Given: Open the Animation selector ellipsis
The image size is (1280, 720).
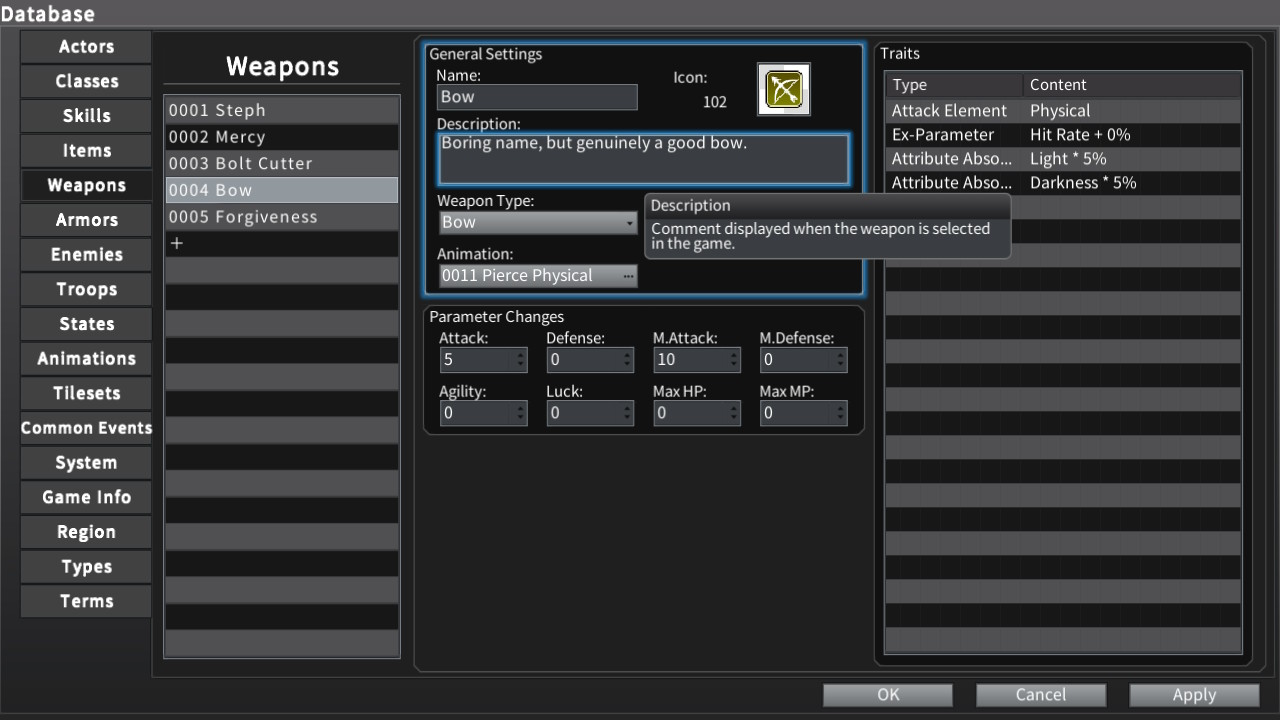Looking at the screenshot, I should tap(627, 276).
